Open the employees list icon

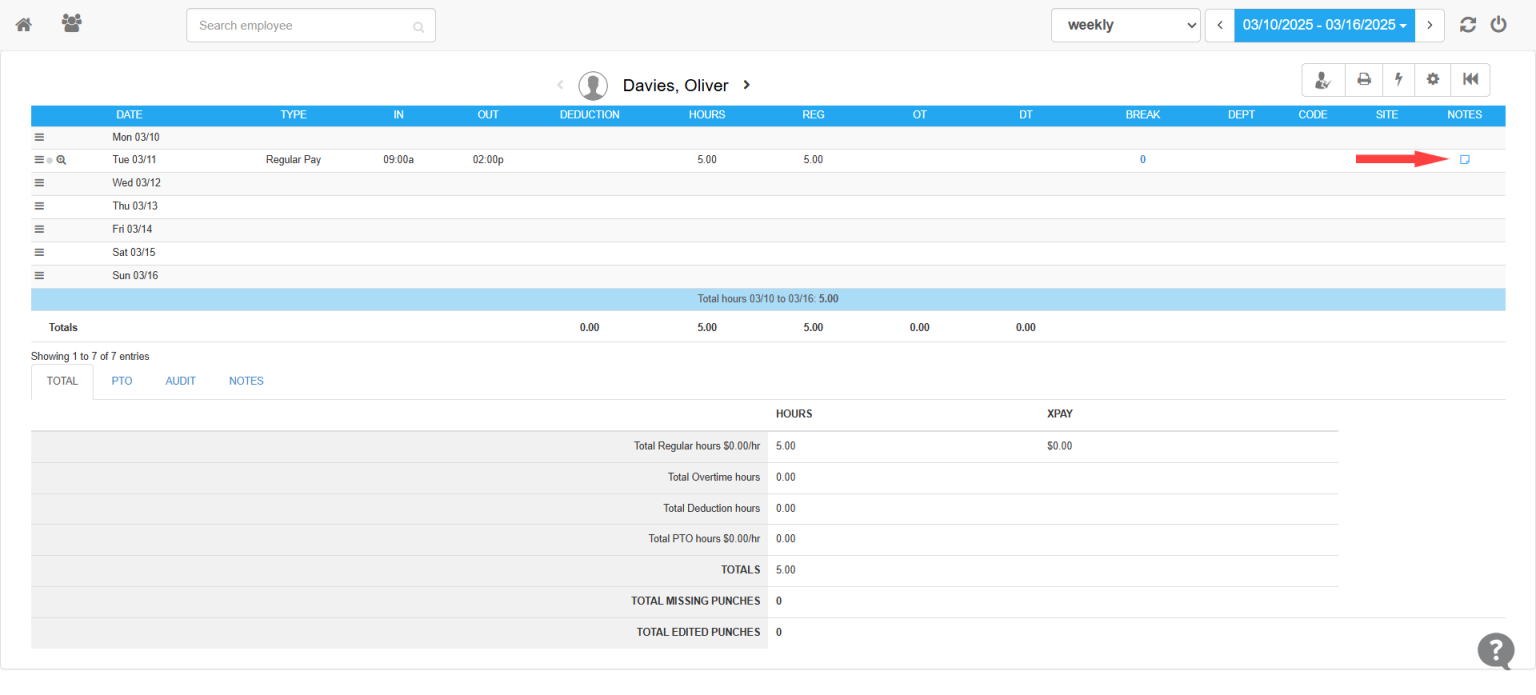tap(70, 23)
